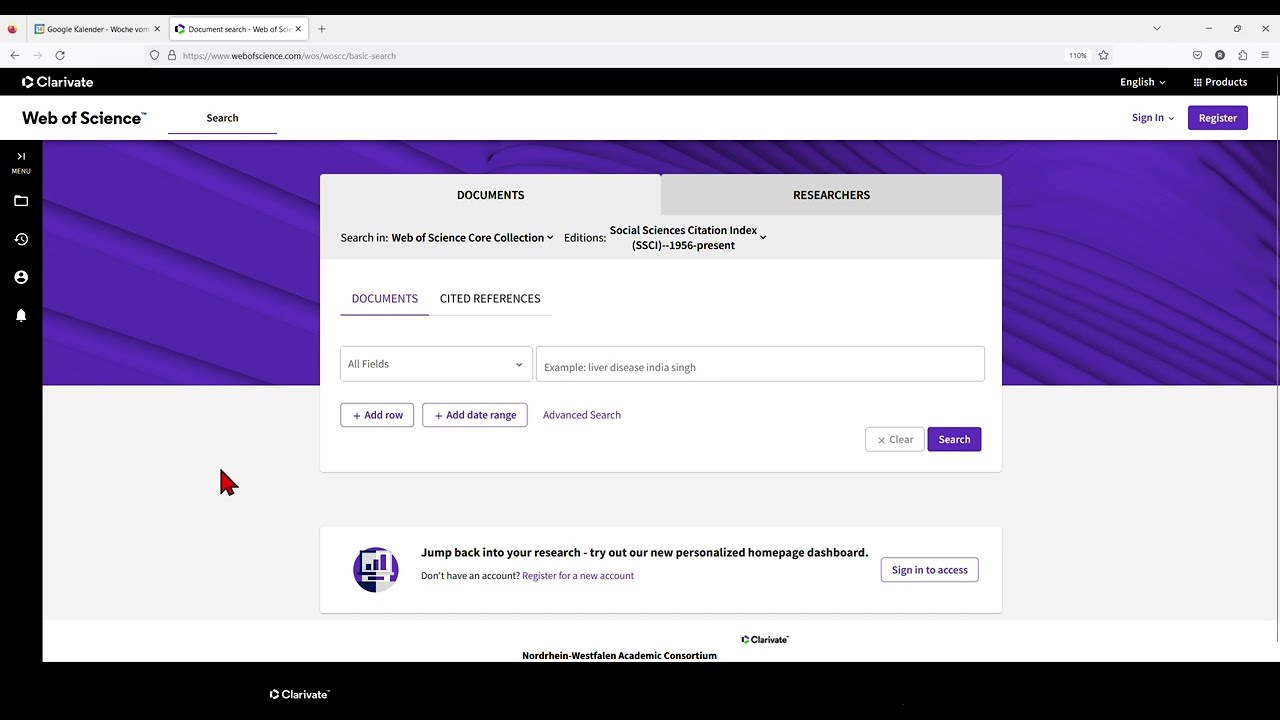The height and width of the screenshot is (720, 1280).
Task: Click the Web of Science logo
Action: click(84, 118)
